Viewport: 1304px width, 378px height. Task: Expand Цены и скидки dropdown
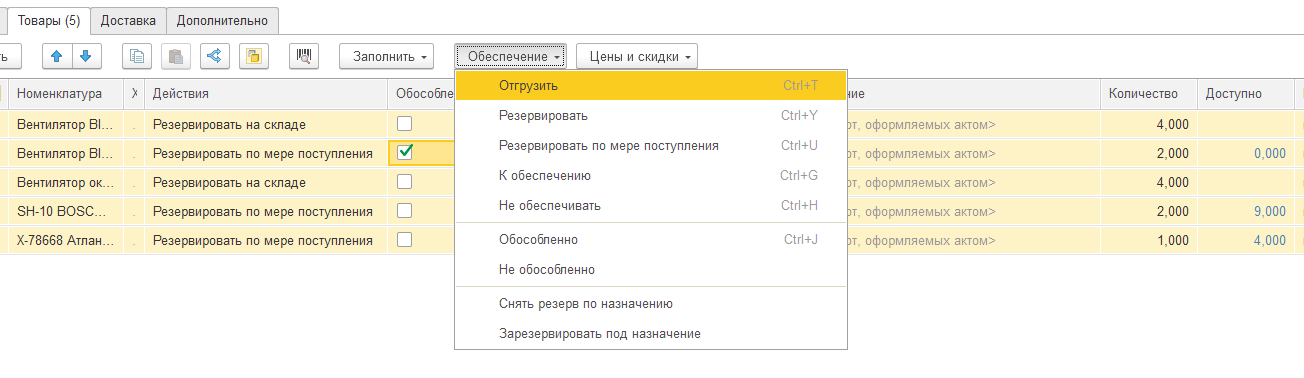click(636, 57)
